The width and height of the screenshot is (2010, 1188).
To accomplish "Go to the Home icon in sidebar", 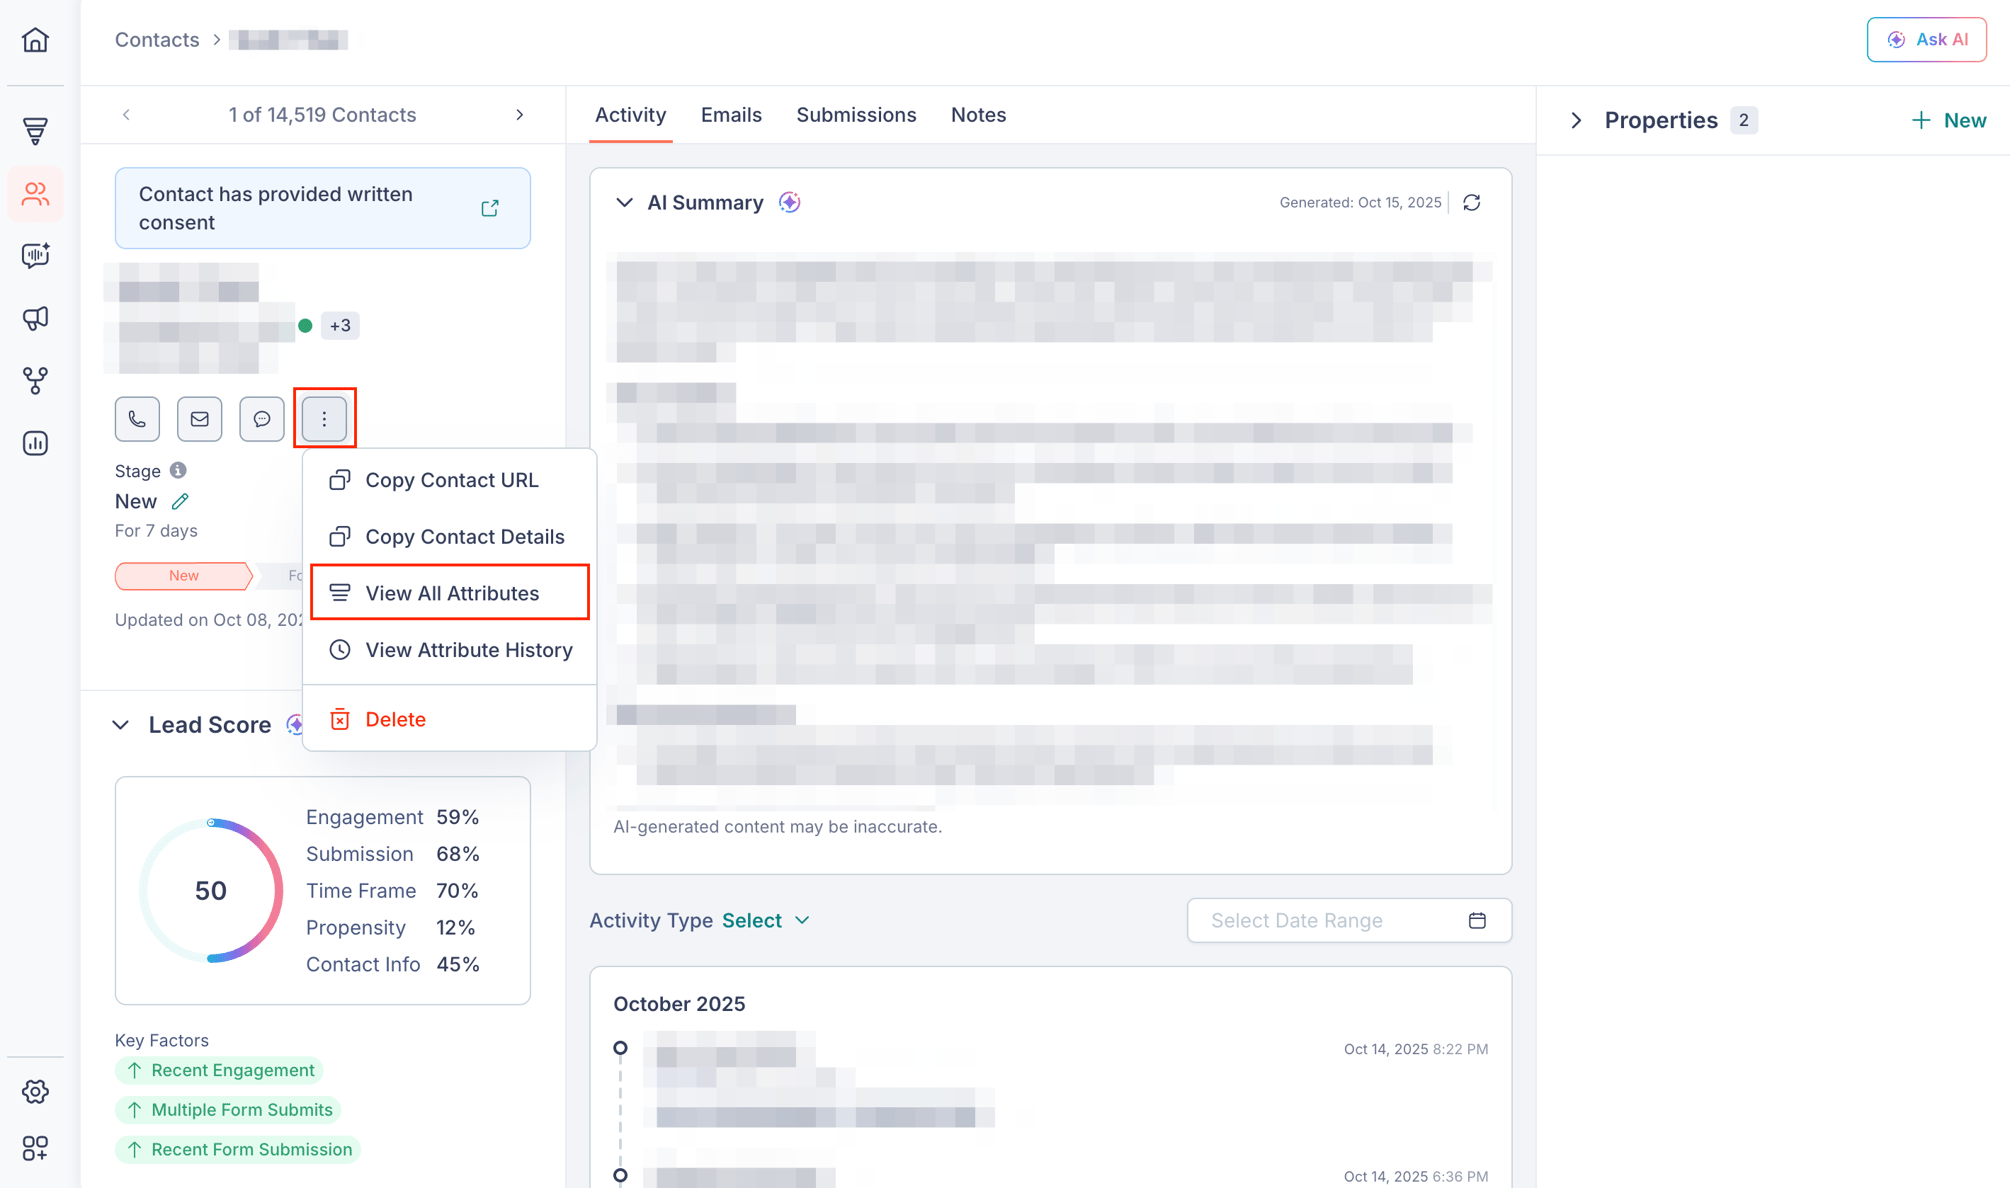I will pyautogui.click(x=35, y=40).
